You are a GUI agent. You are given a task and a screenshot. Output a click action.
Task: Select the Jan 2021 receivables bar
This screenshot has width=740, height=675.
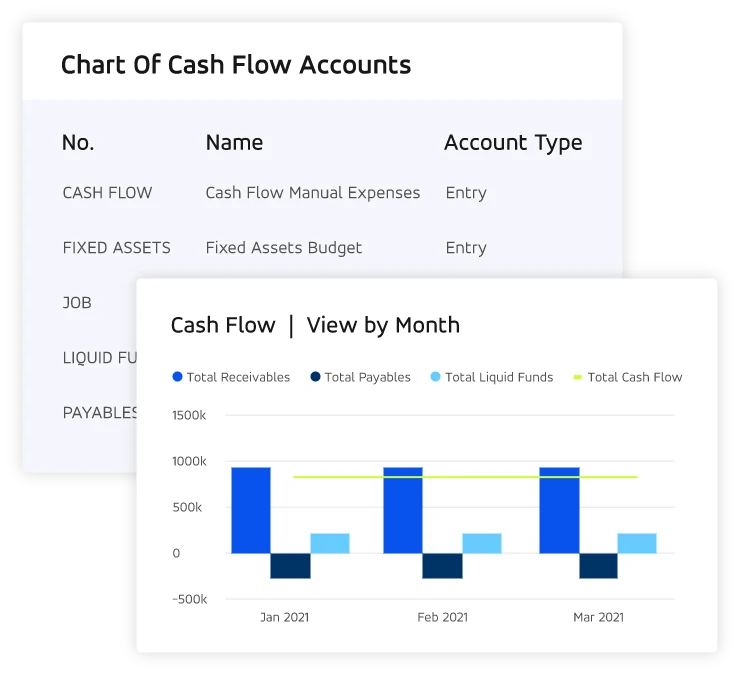251,510
